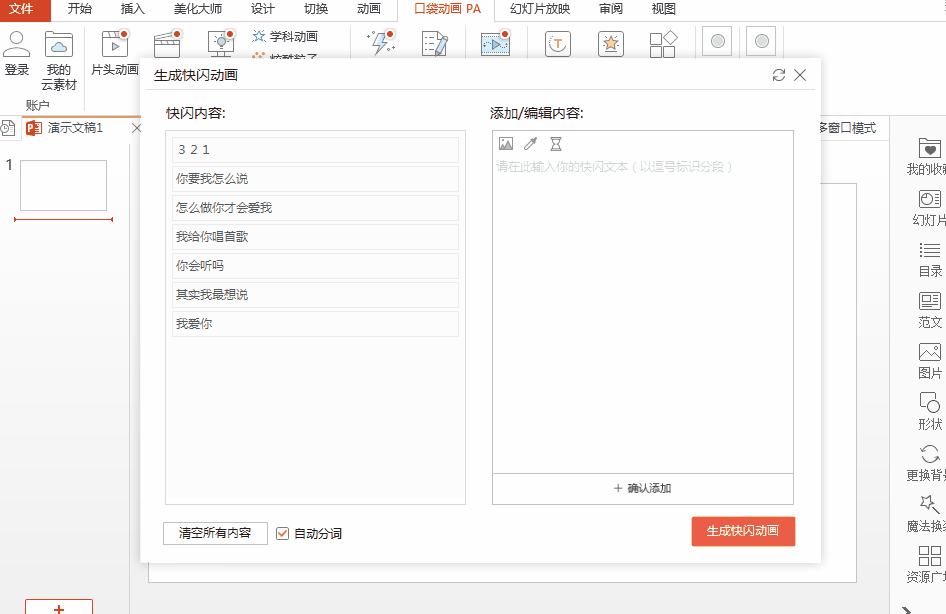Click into the flash text input area
Image resolution: width=946 pixels, height=614 pixels.
pyautogui.click(x=643, y=314)
